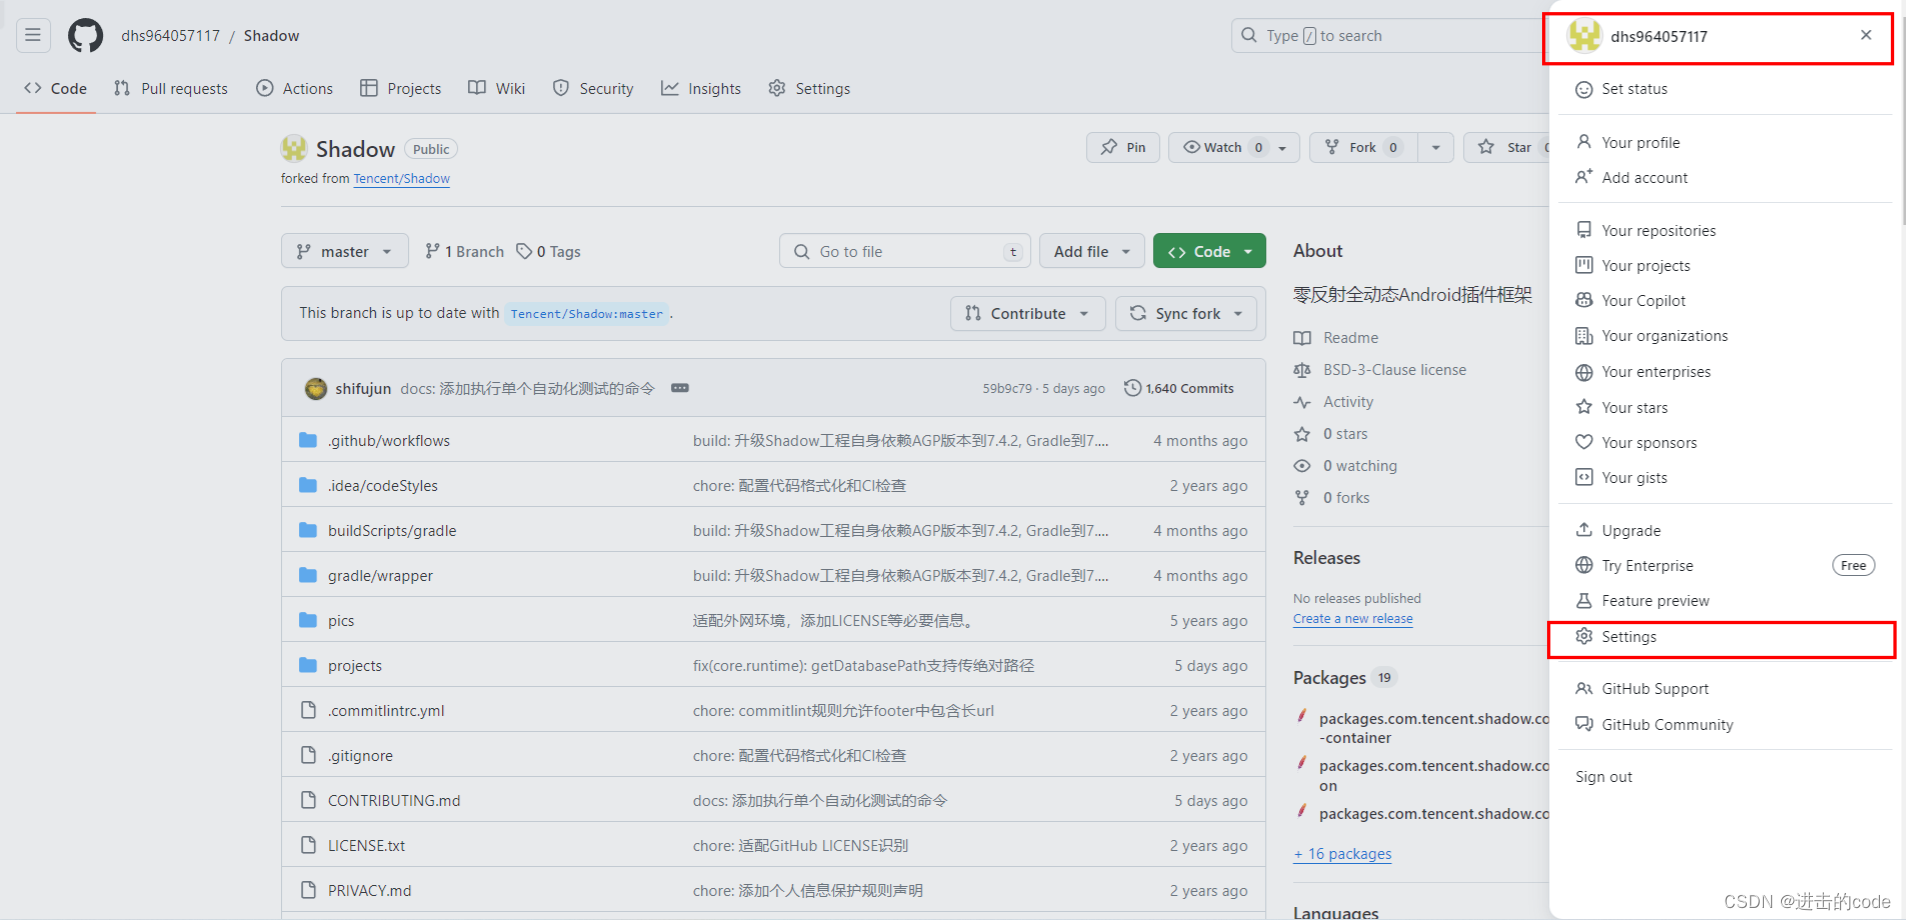Screen dimensions: 1906x920
Task: Show + 16 packages link
Action: coord(1342,853)
